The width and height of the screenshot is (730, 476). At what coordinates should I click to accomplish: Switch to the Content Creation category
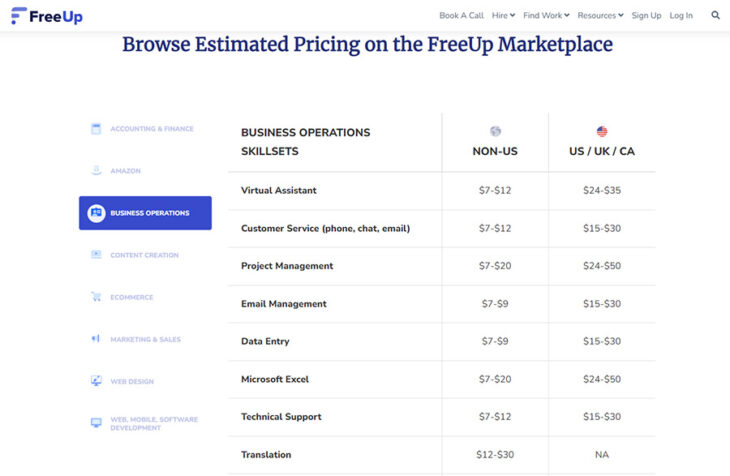(x=144, y=255)
